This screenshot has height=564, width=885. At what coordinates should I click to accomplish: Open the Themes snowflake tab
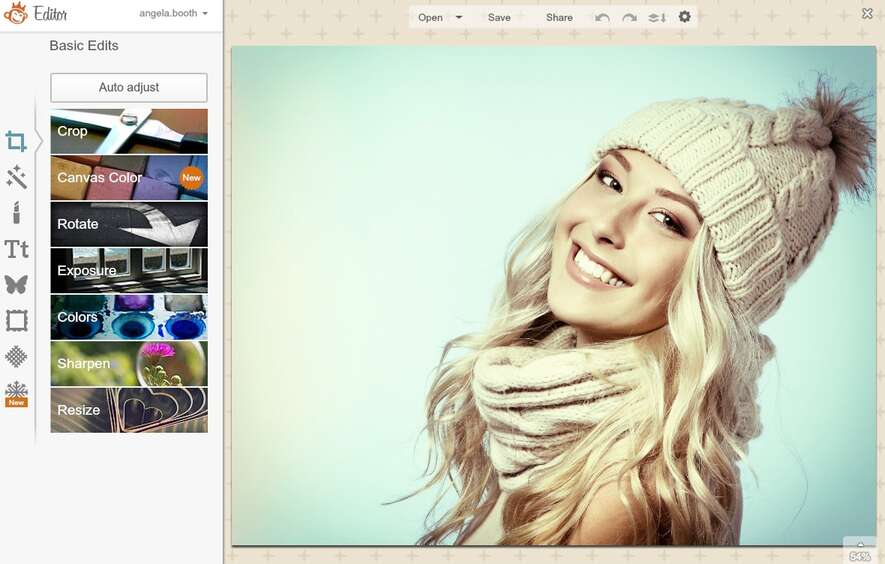[16, 392]
